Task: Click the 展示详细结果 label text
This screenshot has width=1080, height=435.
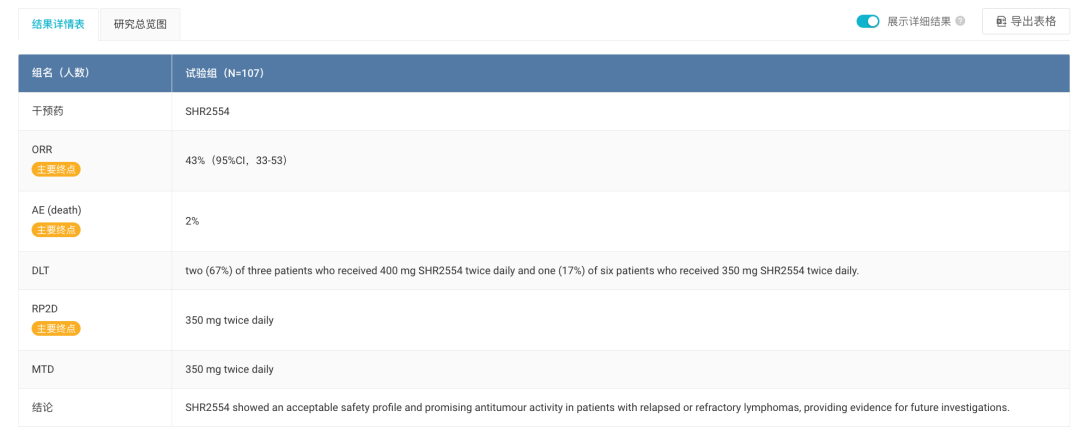Action: click(x=919, y=21)
